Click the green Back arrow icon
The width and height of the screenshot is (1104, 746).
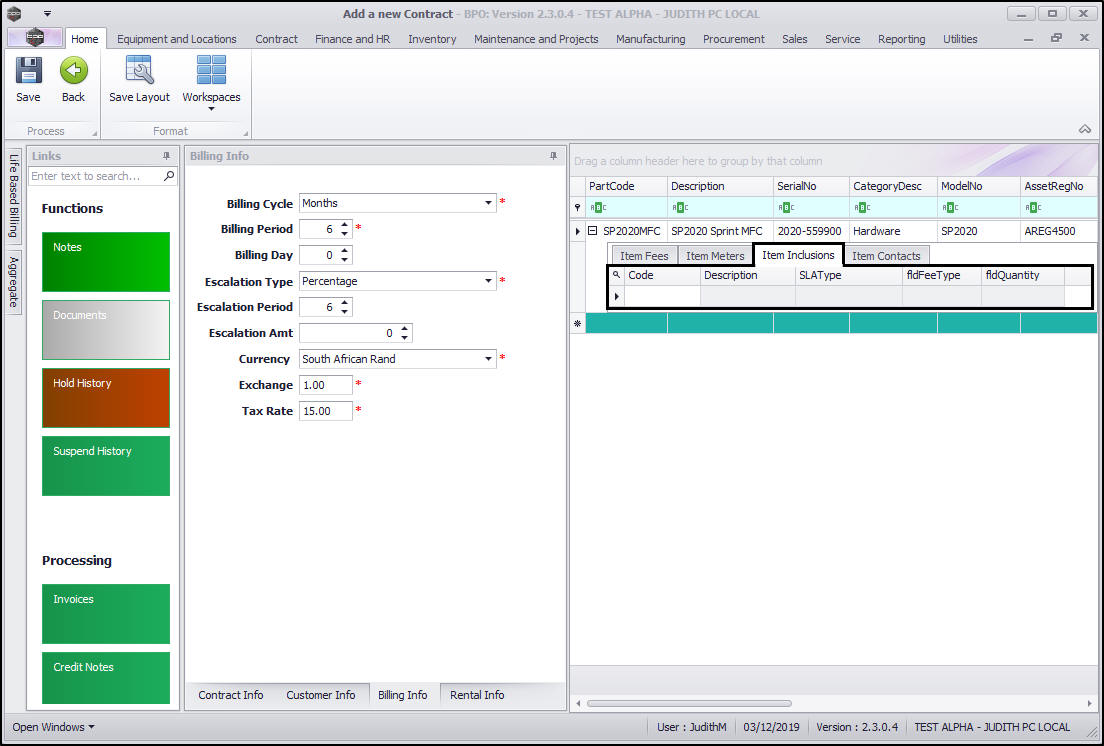click(x=73, y=71)
